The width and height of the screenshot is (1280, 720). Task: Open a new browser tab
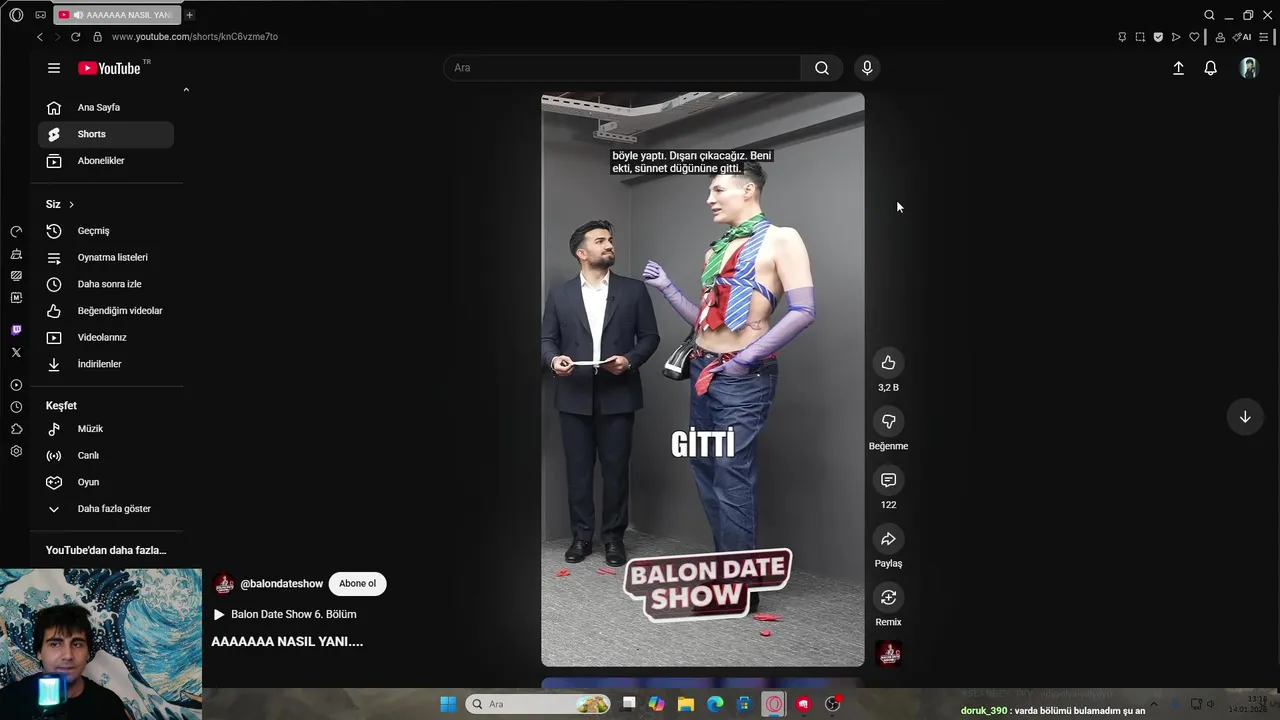pos(189,15)
